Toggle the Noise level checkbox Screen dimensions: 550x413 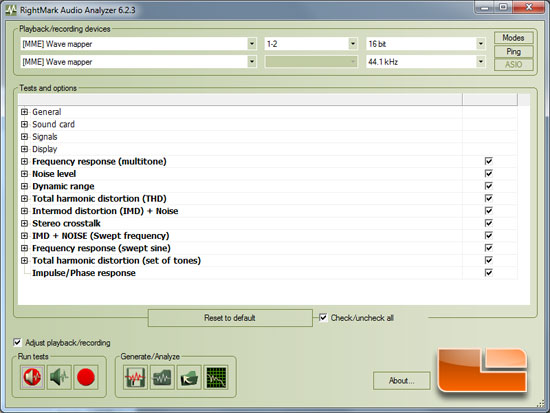488,173
